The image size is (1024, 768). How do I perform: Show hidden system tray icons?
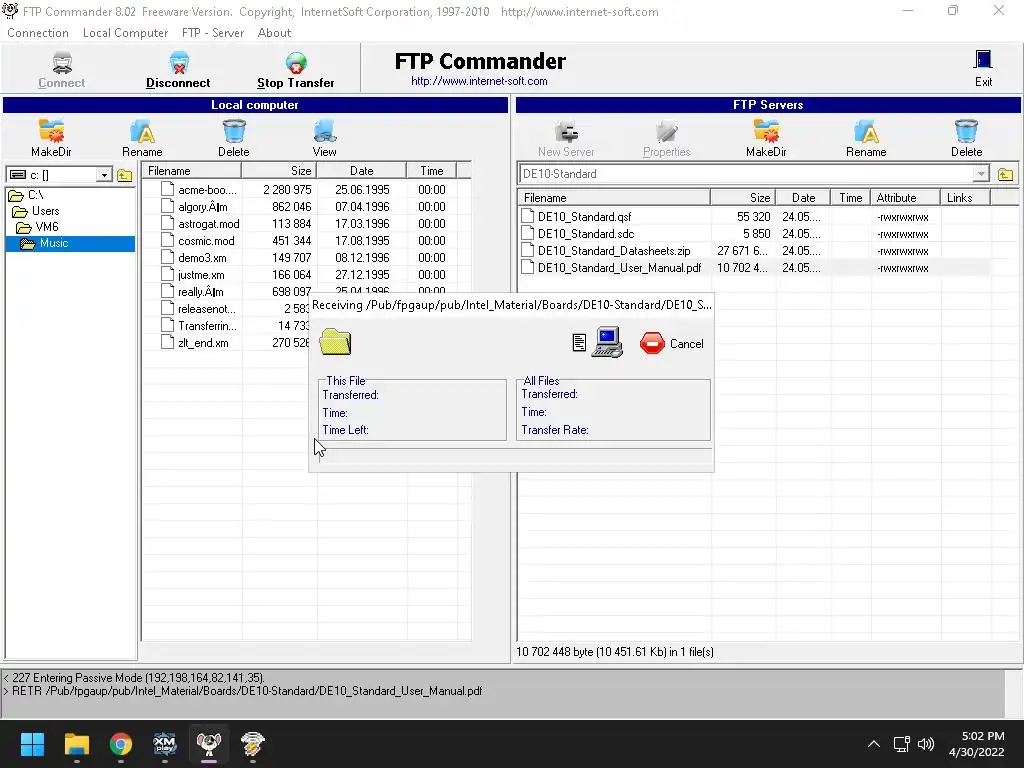874,744
